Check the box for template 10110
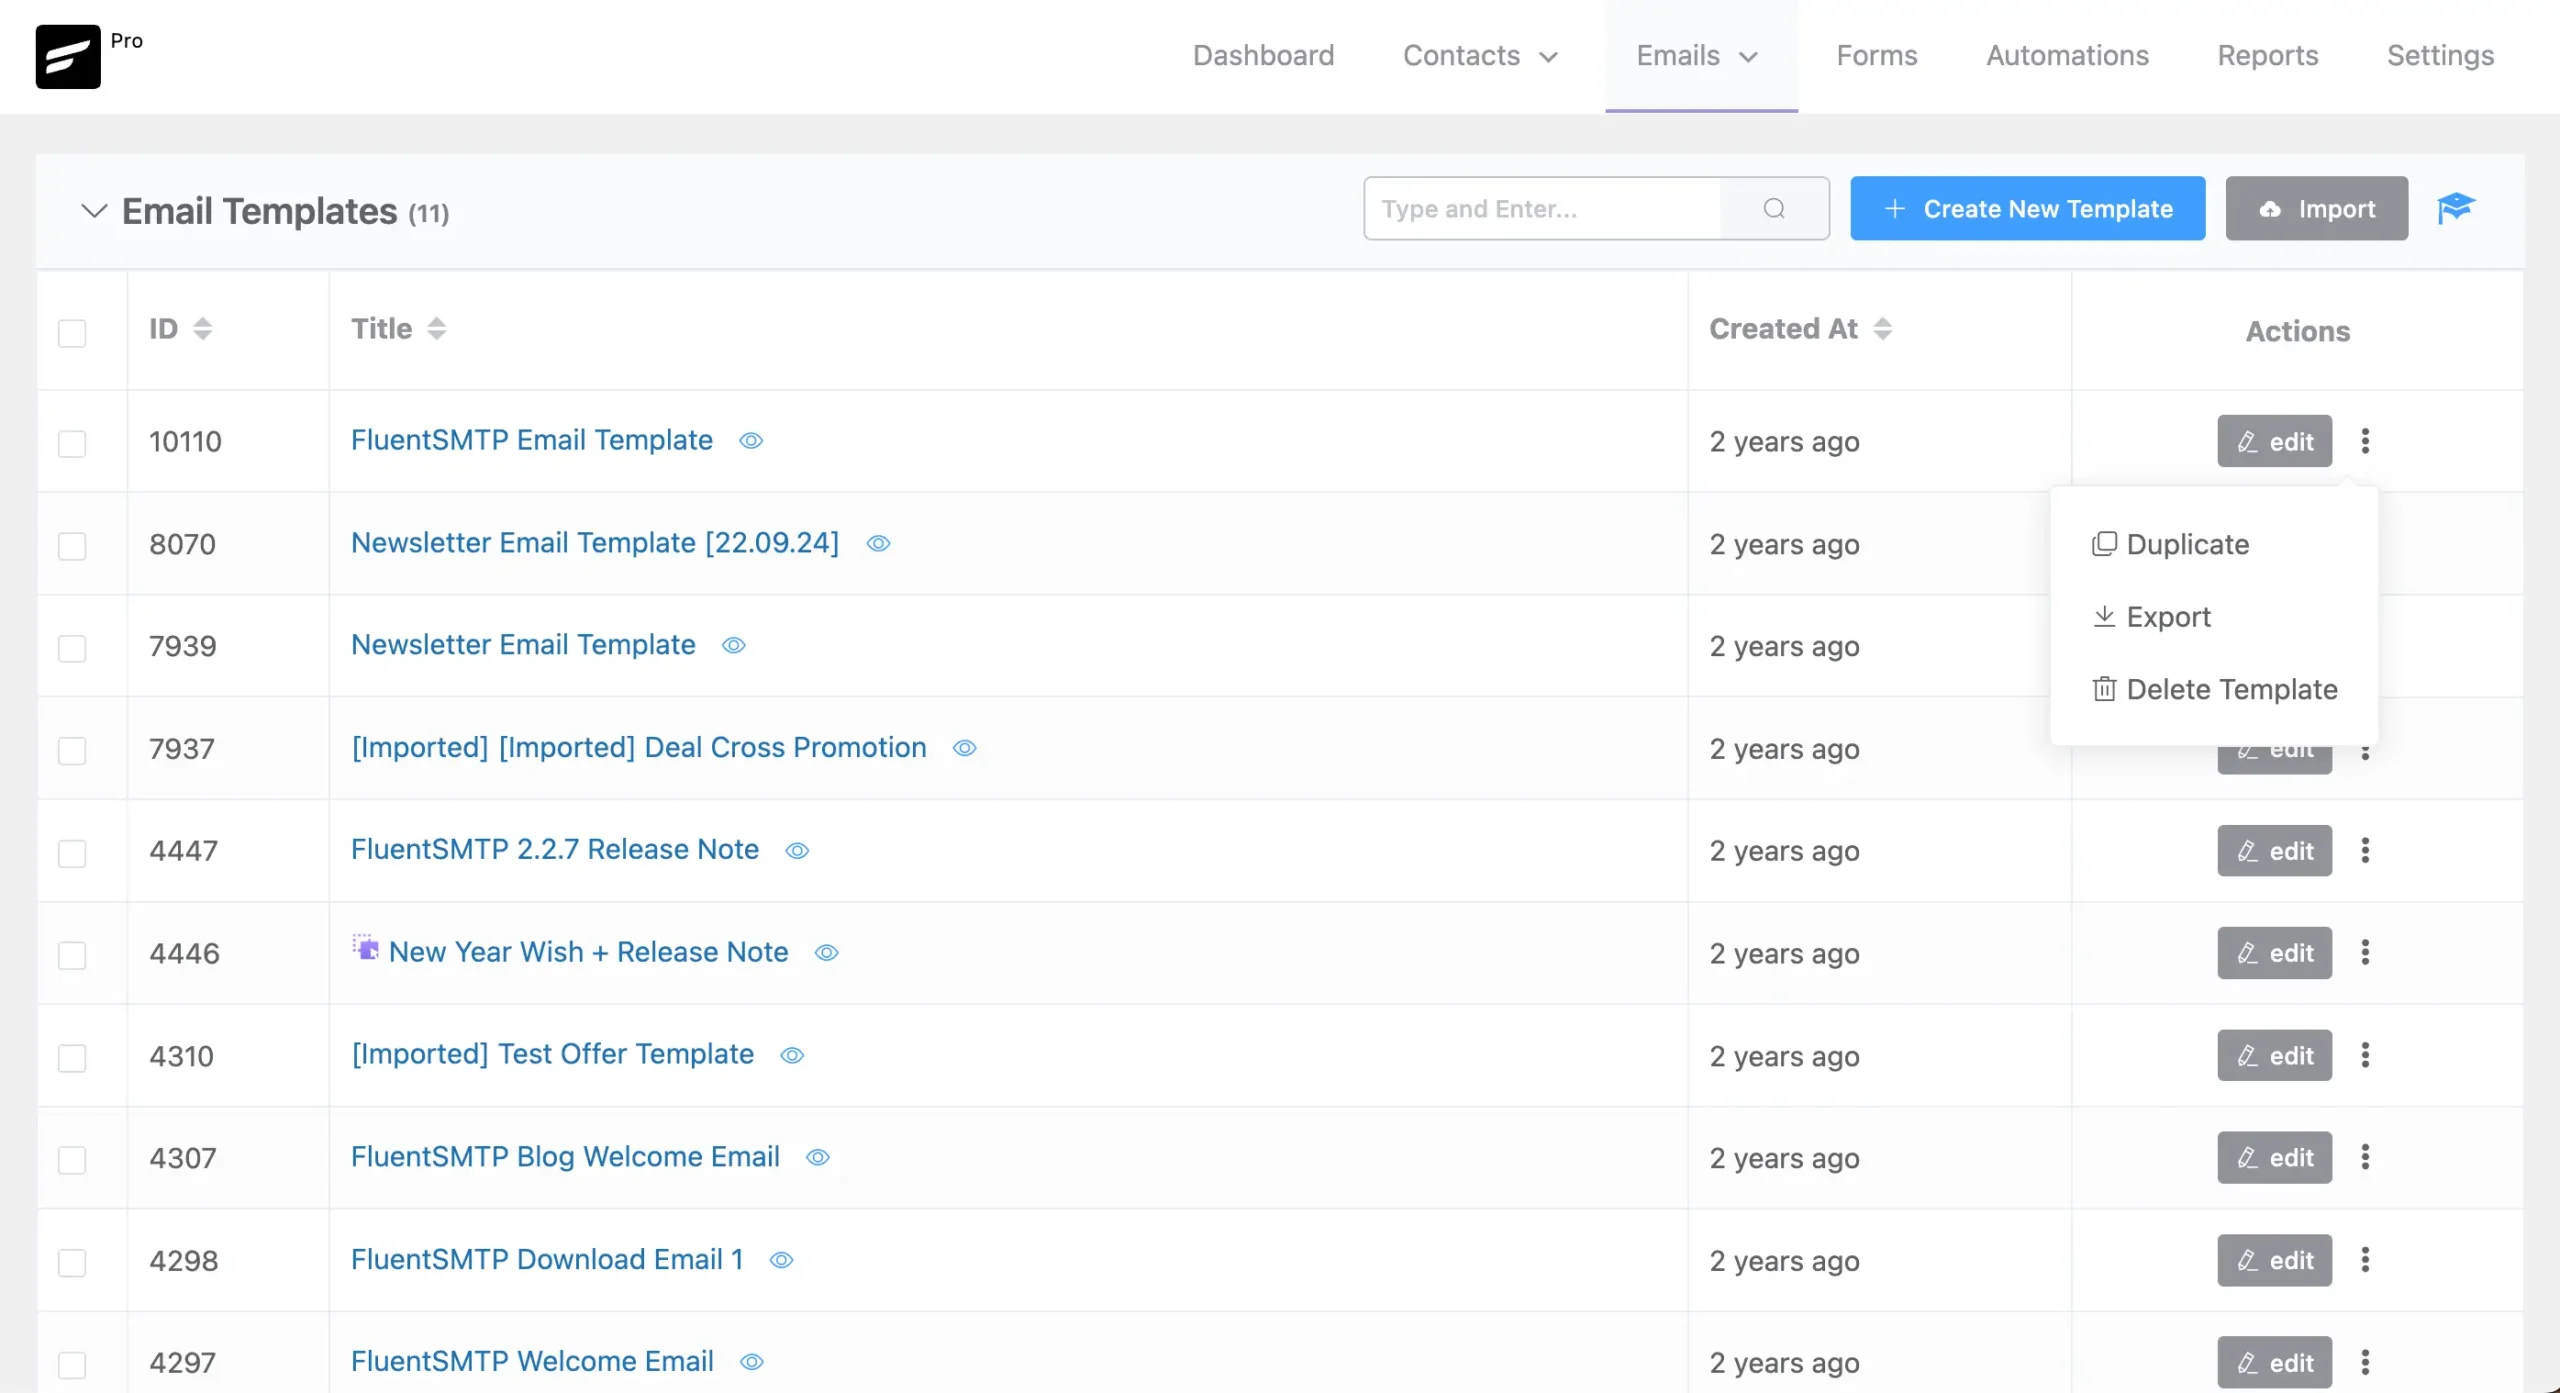2560x1393 pixels. (72, 444)
